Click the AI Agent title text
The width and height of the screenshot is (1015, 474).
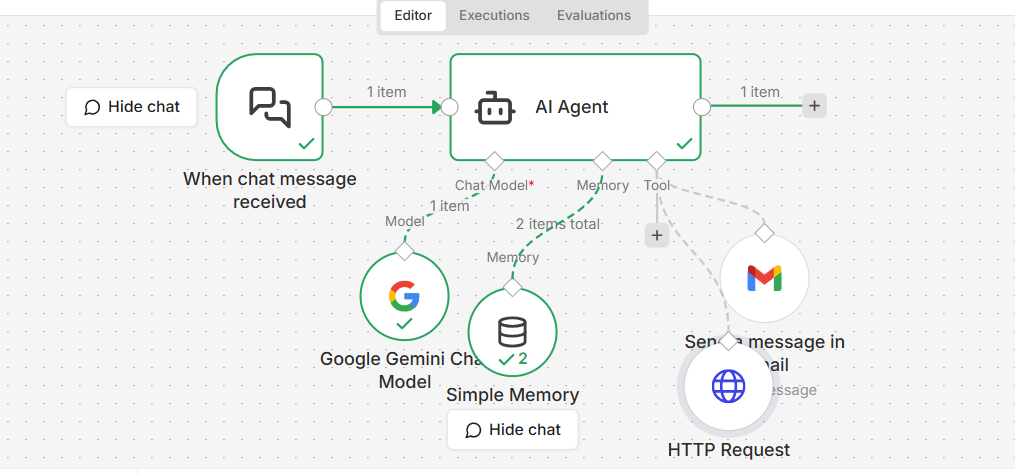tap(572, 107)
